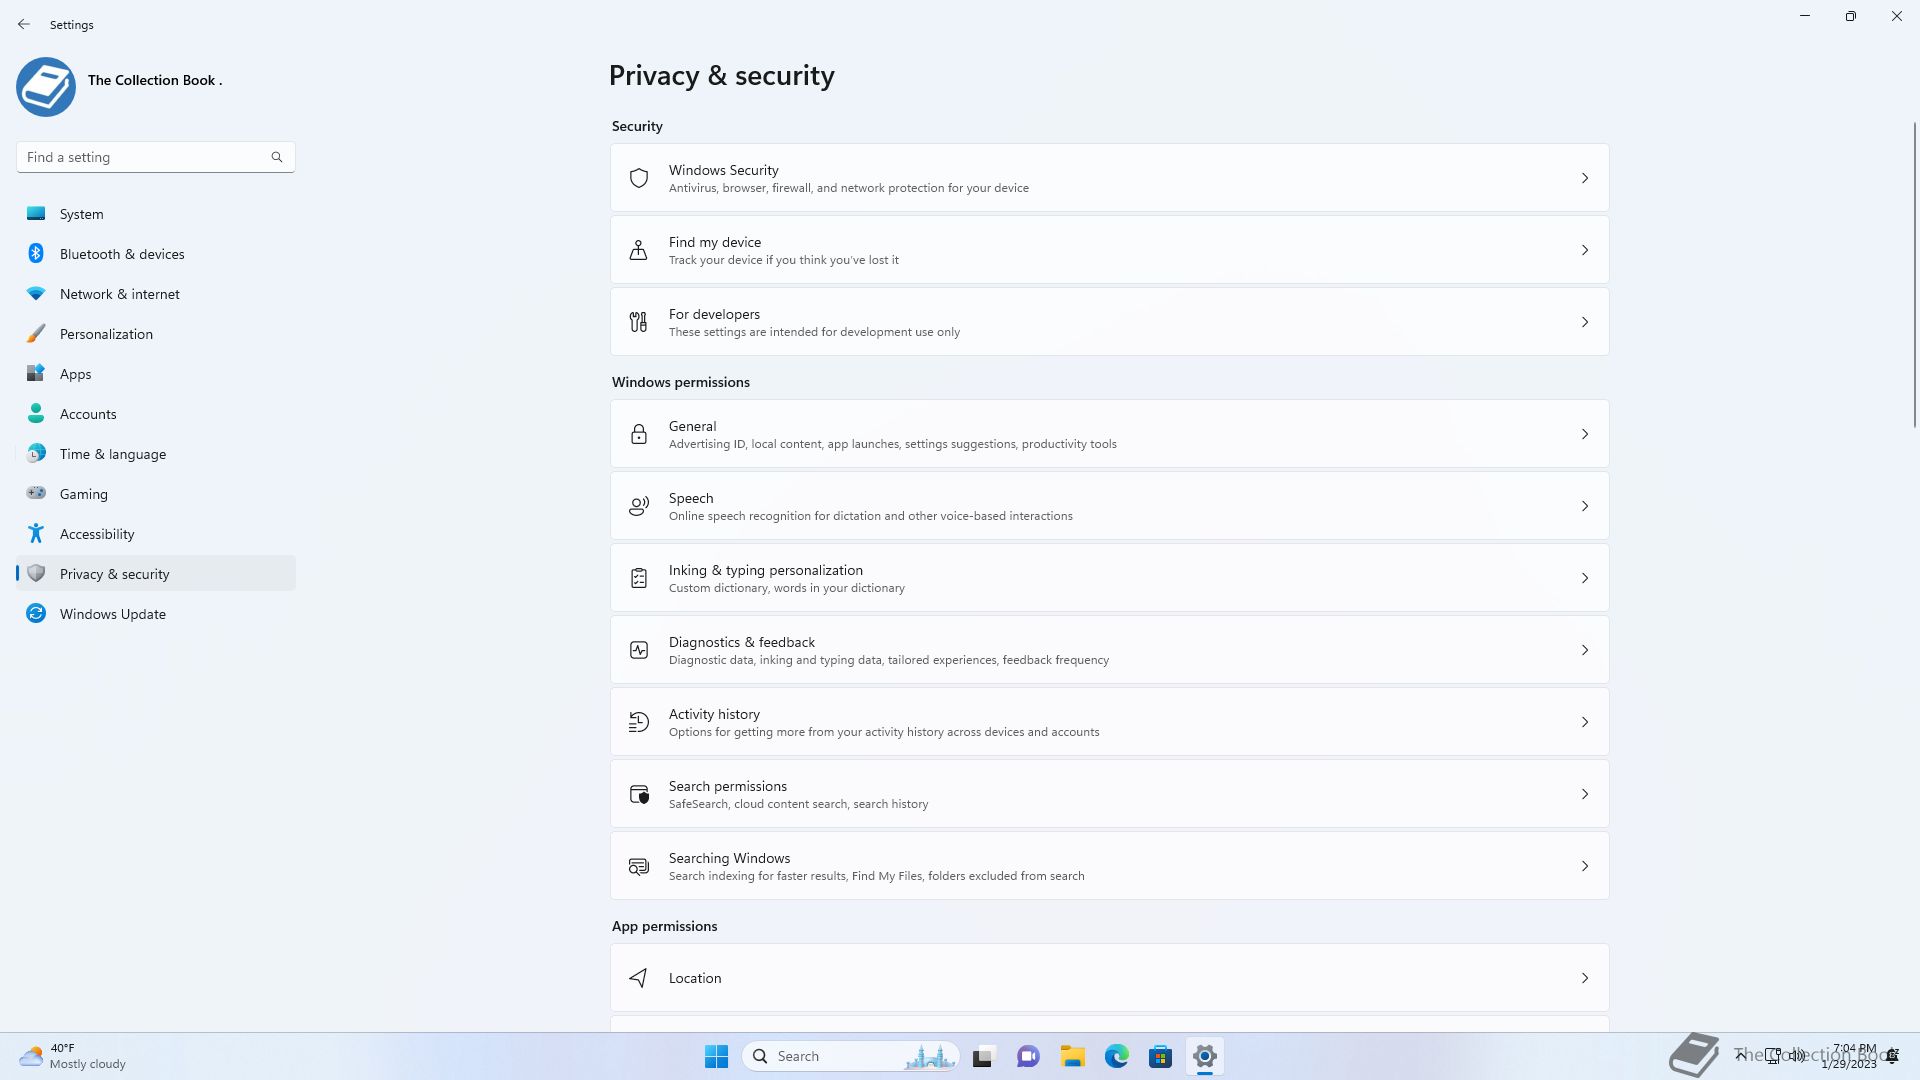This screenshot has height=1080, width=1920.
Task: Click the Windows Security shield icon
Action: click(638, 178)
